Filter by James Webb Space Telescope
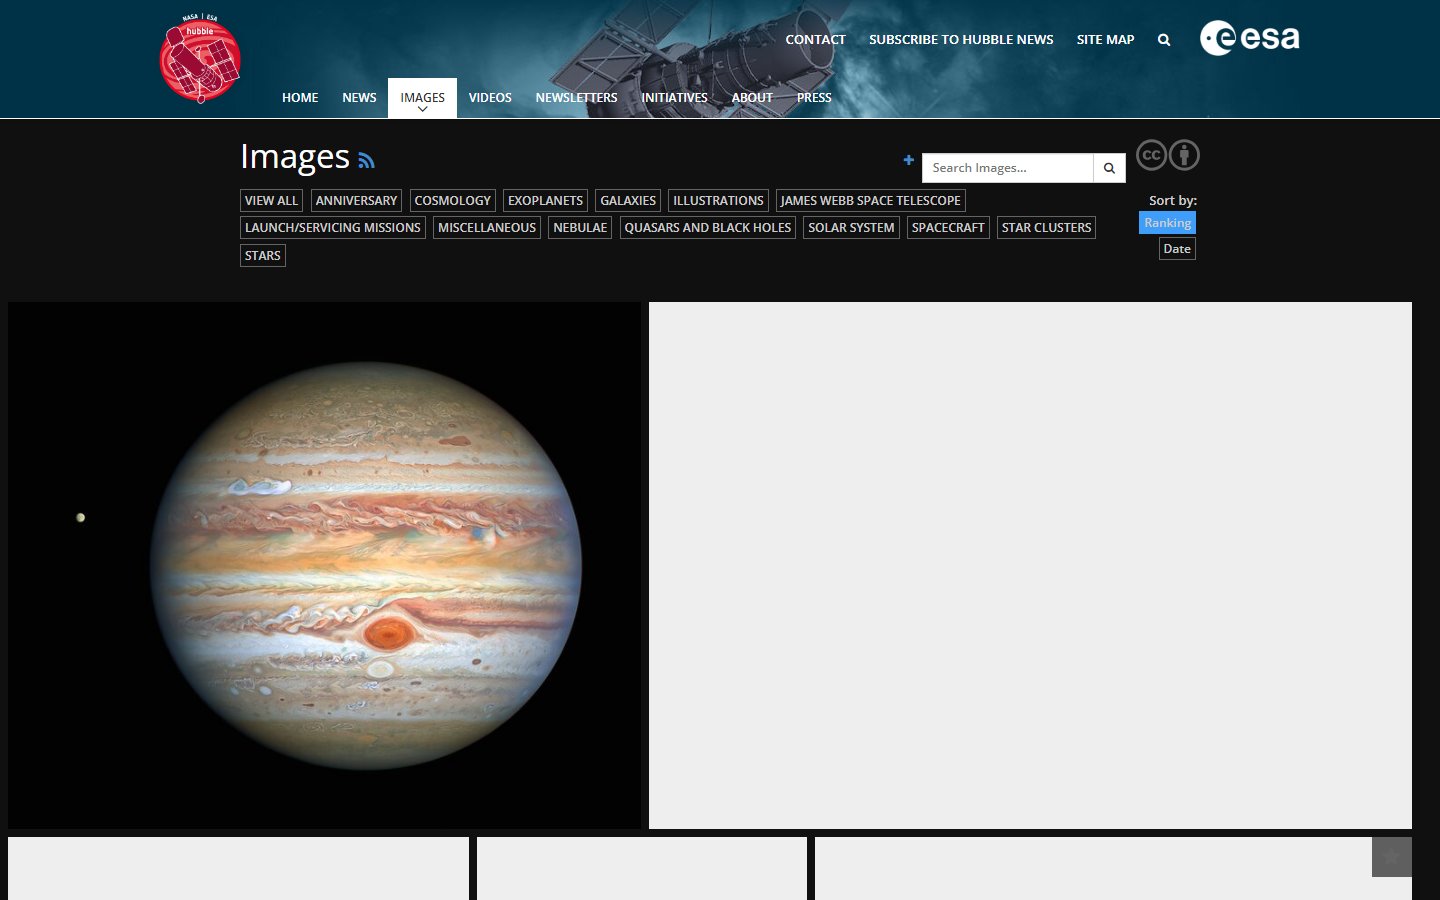The image size is (1440, 900). click(x=870, y=201)
